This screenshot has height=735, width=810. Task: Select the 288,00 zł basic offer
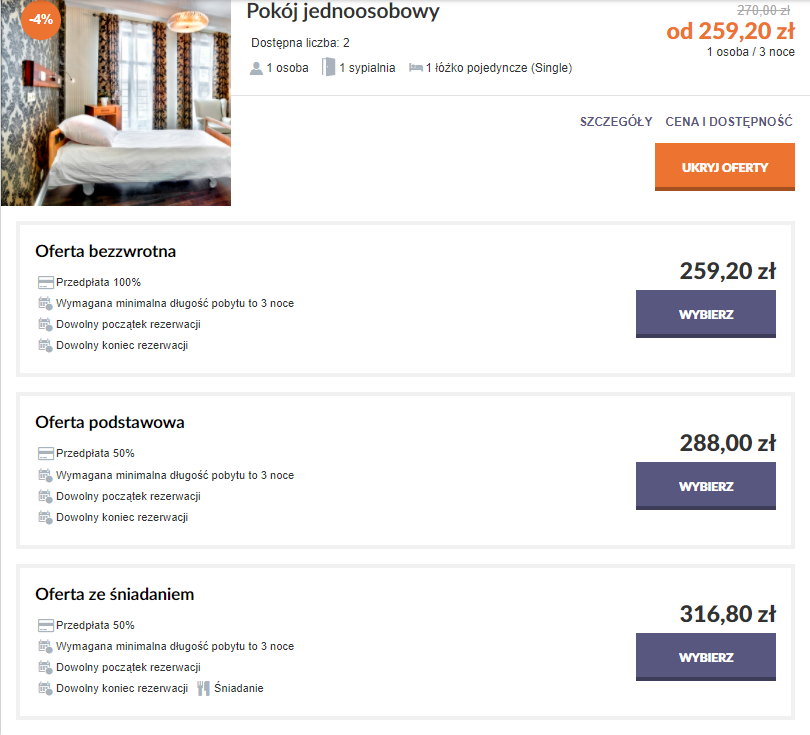706,487
